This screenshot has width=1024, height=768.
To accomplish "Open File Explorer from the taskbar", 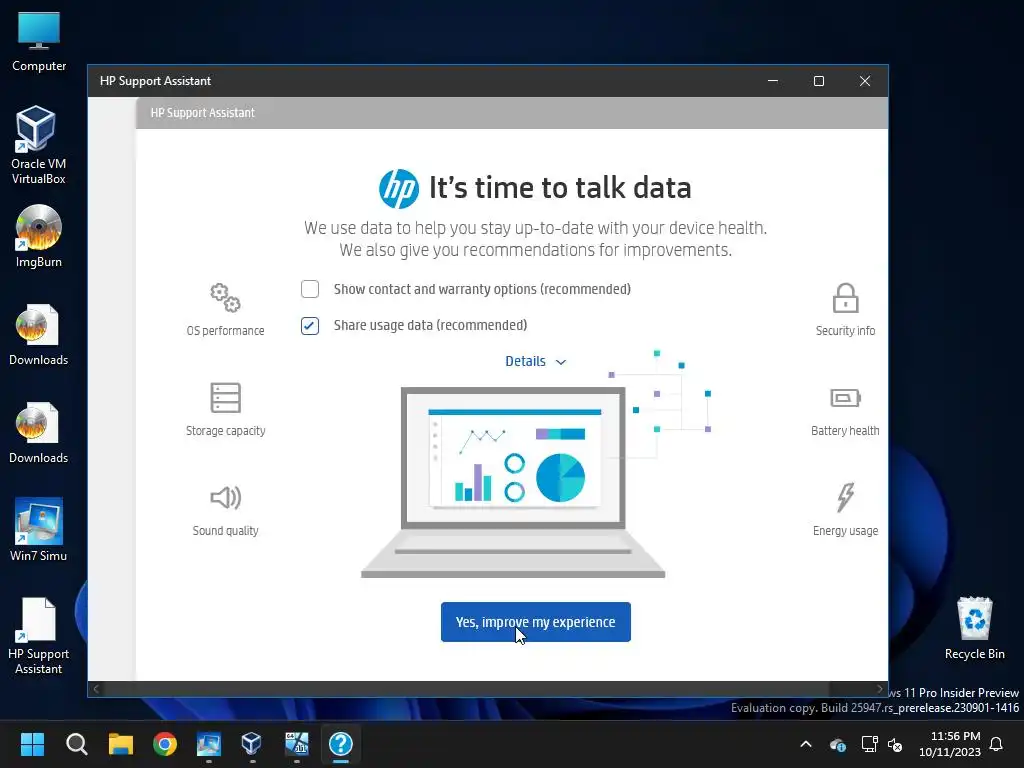I will click(x=121, y=744).
